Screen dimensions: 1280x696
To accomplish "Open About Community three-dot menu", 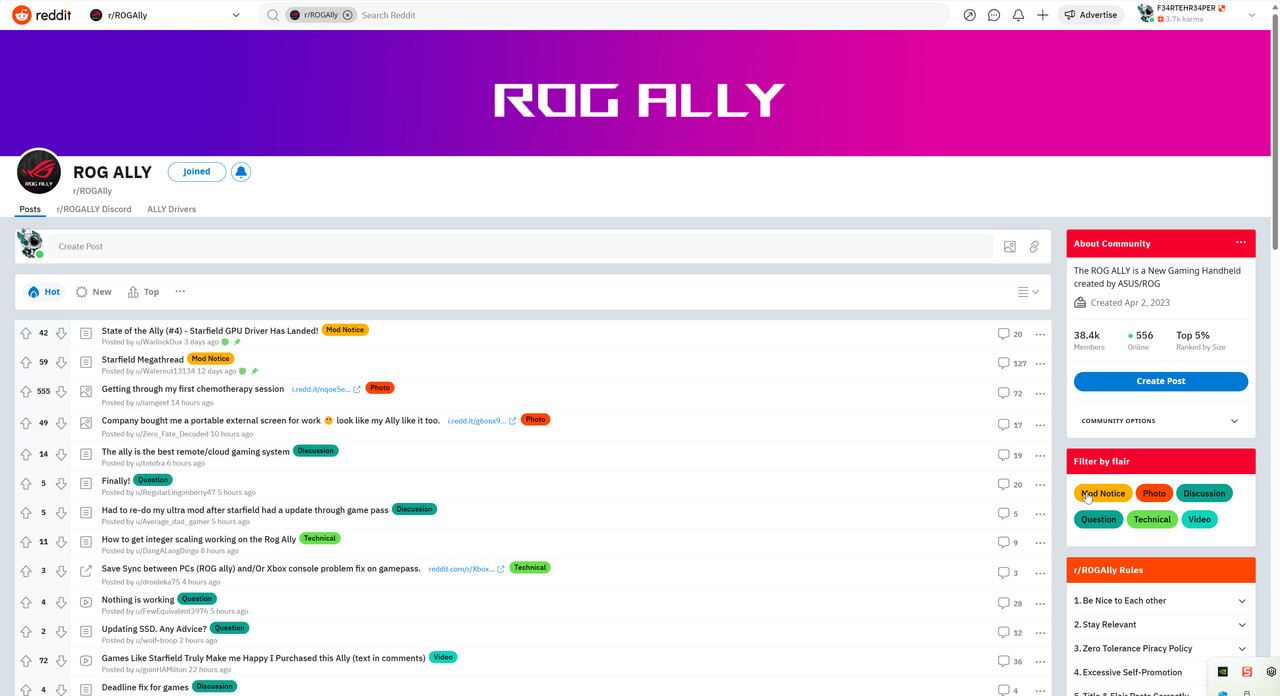I will tap(1241, 242).
